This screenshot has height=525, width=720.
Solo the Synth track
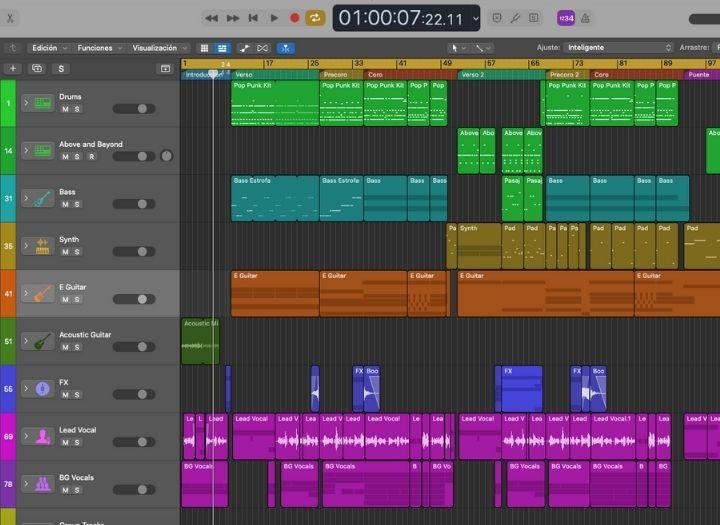(x=77, y=252)
